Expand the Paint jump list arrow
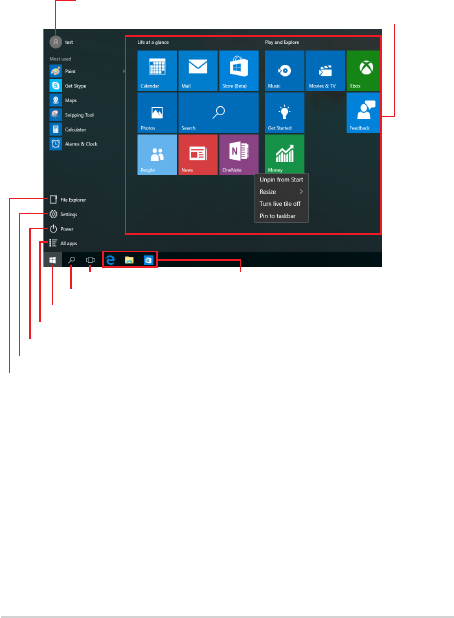The width and height of the screenshot is (454, 618). point(123,71)
